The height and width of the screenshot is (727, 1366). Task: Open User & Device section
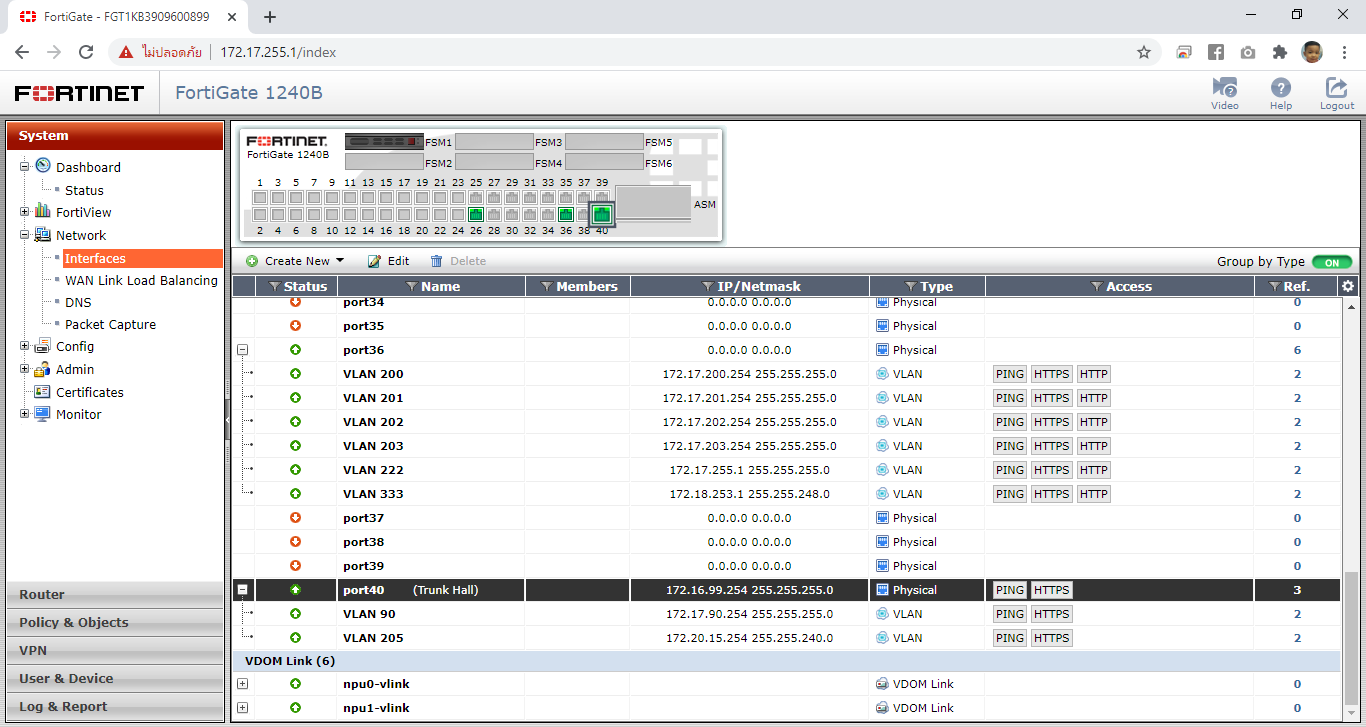(x=115, y=678)
